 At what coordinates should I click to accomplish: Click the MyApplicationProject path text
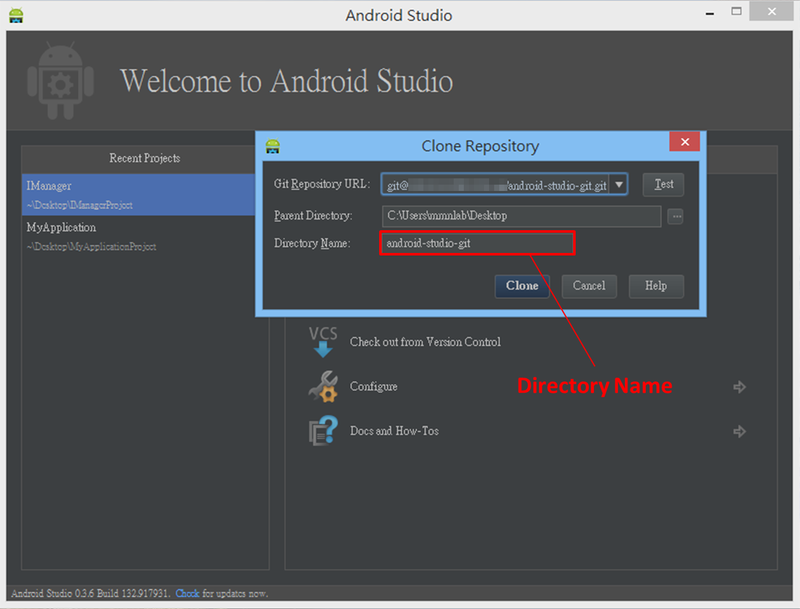[92, 247]
